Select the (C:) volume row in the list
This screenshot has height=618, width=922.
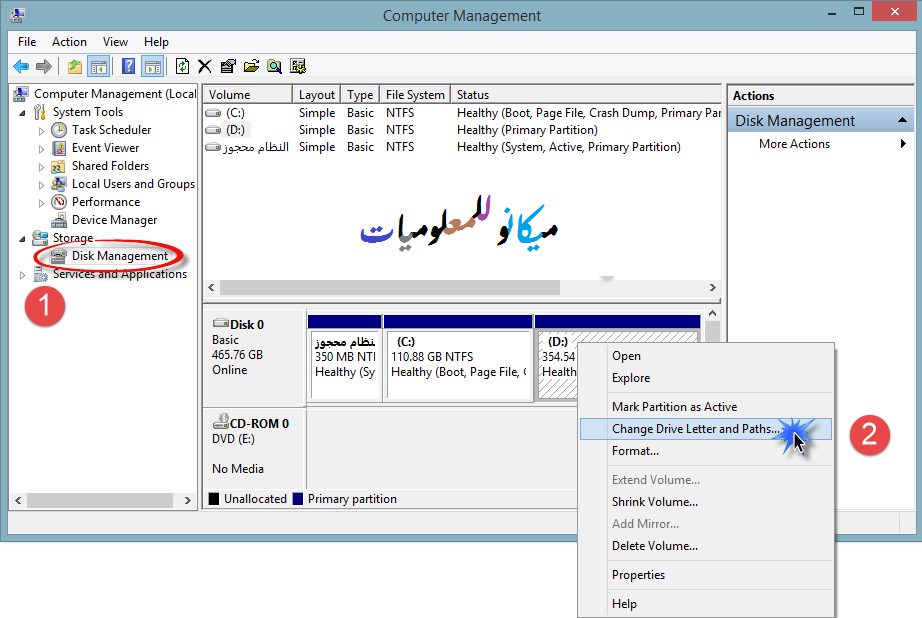tap(462, 113)
